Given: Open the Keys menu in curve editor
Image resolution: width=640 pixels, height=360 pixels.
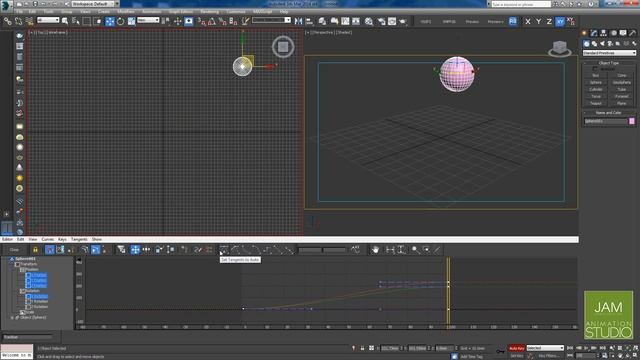Looking at the screenshot, I should point(62,239).
